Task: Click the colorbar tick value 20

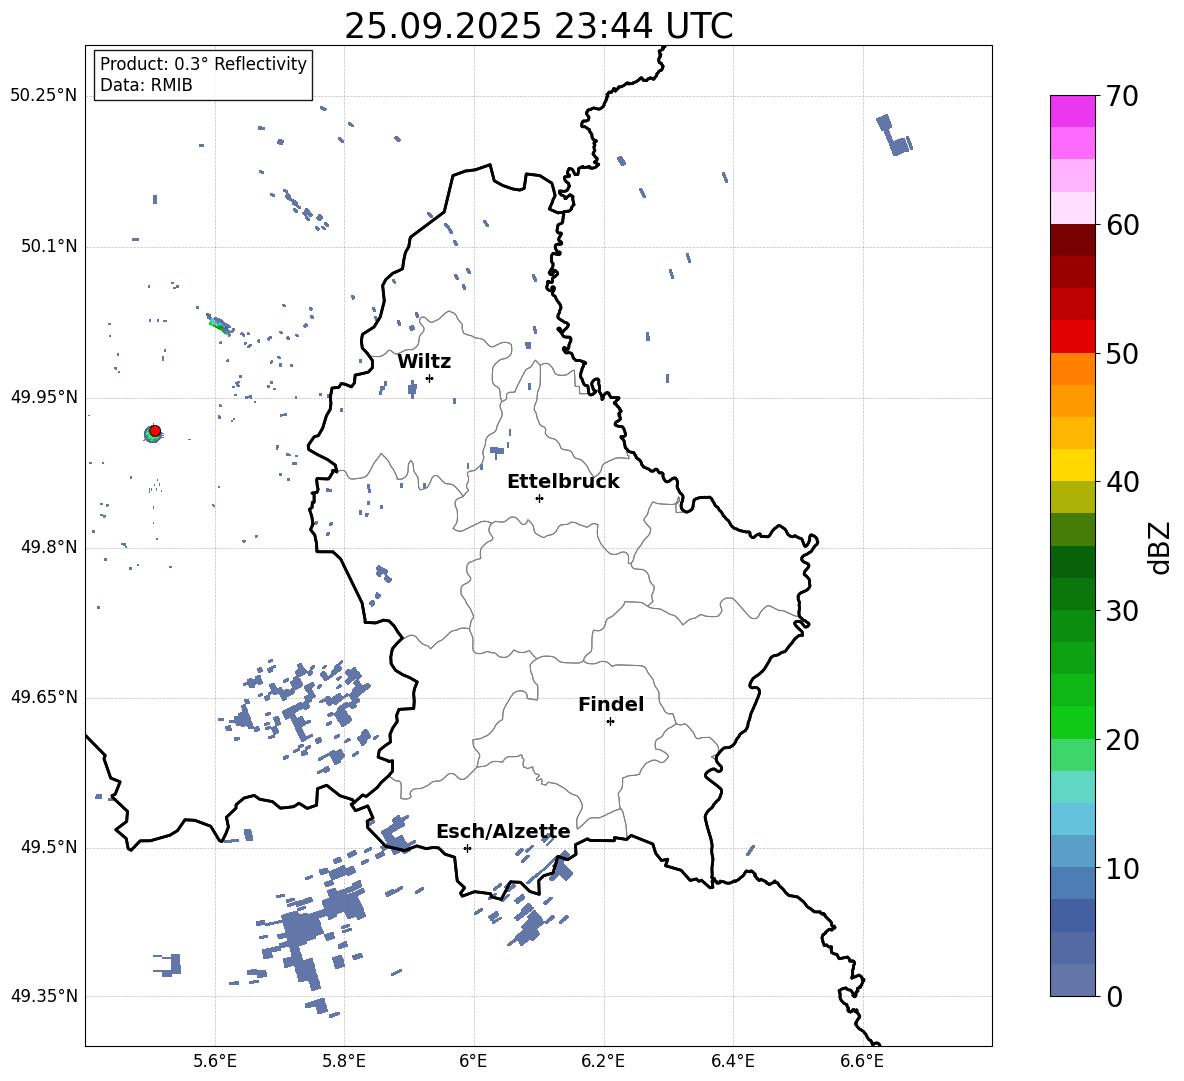Action: (x=1123, y=740)
